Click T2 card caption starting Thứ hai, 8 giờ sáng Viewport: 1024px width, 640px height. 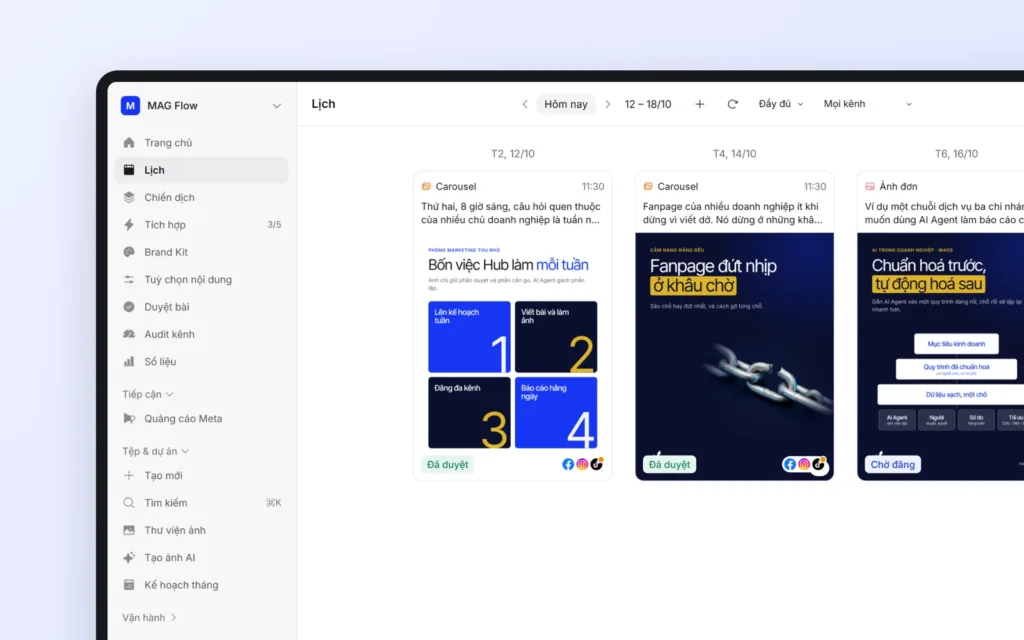point(511,213)
